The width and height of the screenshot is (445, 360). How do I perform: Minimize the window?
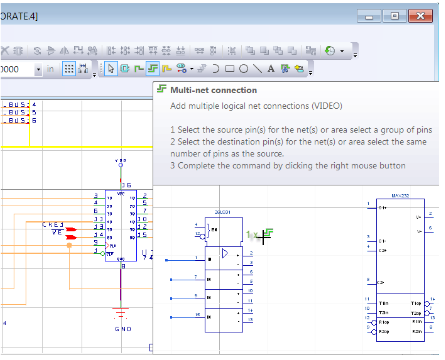point(369,16)
